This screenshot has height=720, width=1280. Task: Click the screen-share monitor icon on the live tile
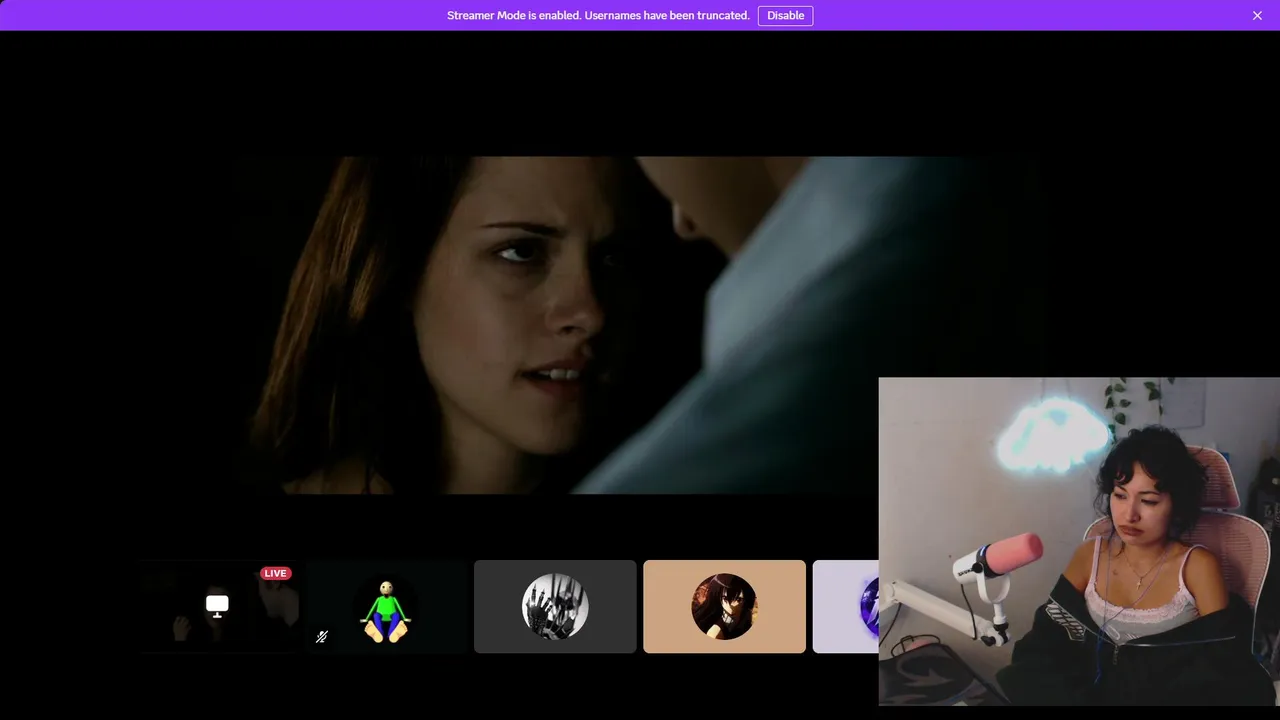coord(217,604)
